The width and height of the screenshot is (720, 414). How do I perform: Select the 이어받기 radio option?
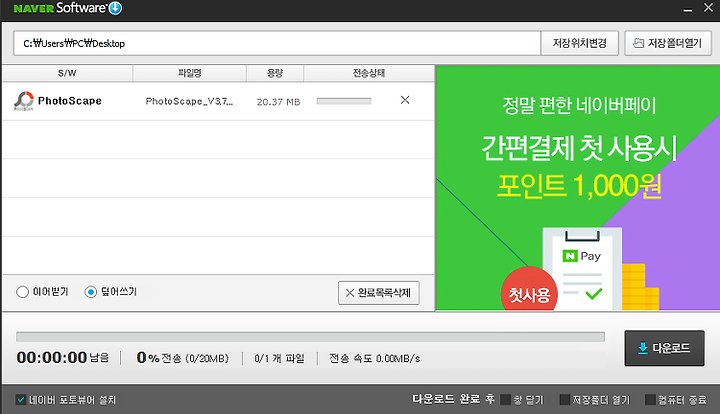(22, 292)
